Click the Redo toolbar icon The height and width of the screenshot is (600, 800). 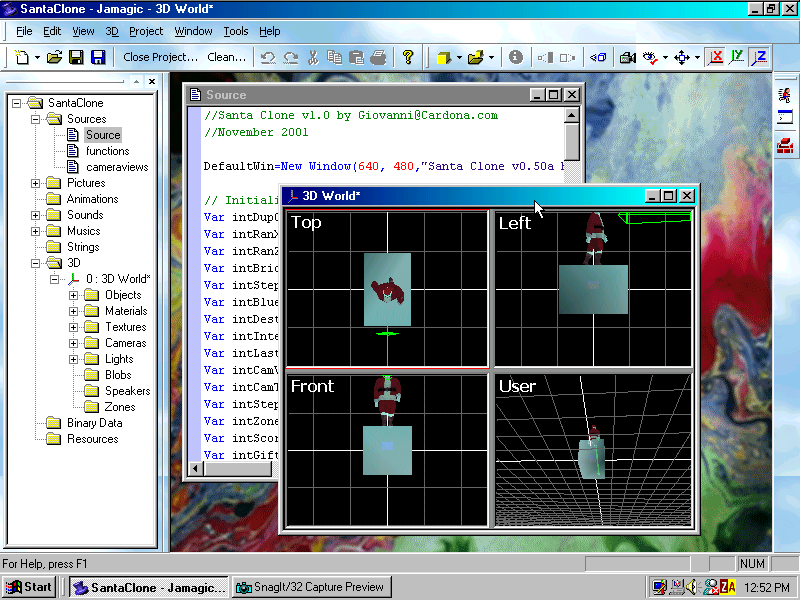[x=291, y=58]
